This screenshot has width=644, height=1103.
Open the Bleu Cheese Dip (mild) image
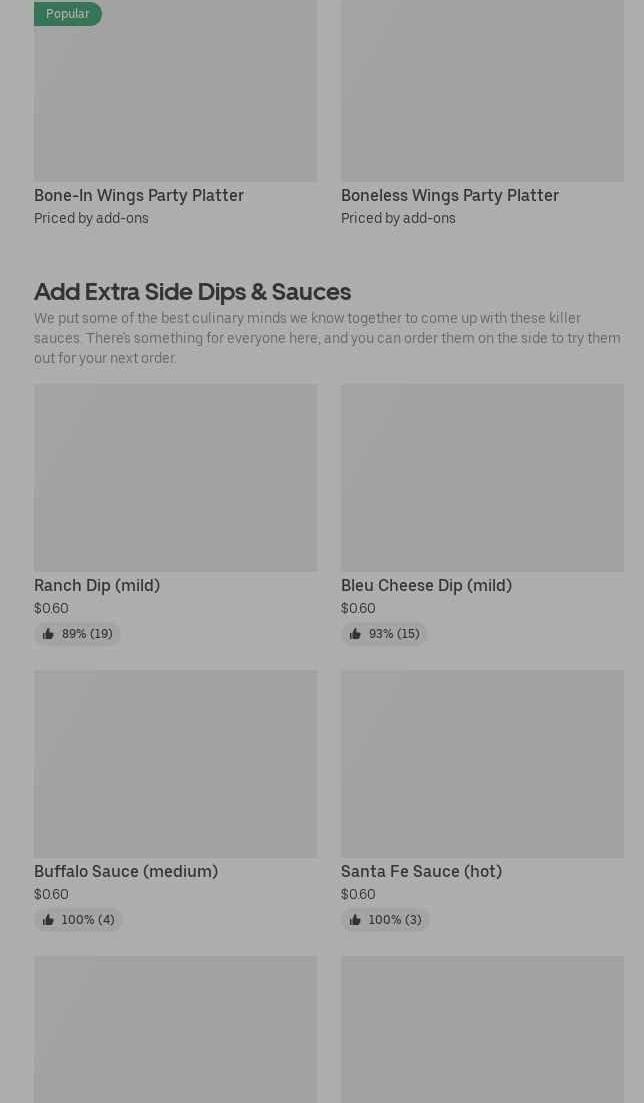(x=482, y=478)
